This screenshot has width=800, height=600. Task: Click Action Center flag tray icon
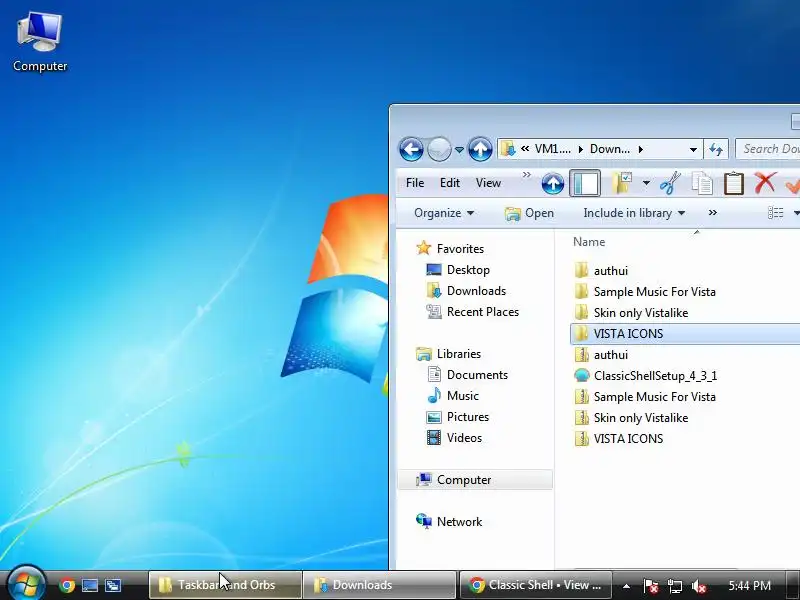coord(650,586)
